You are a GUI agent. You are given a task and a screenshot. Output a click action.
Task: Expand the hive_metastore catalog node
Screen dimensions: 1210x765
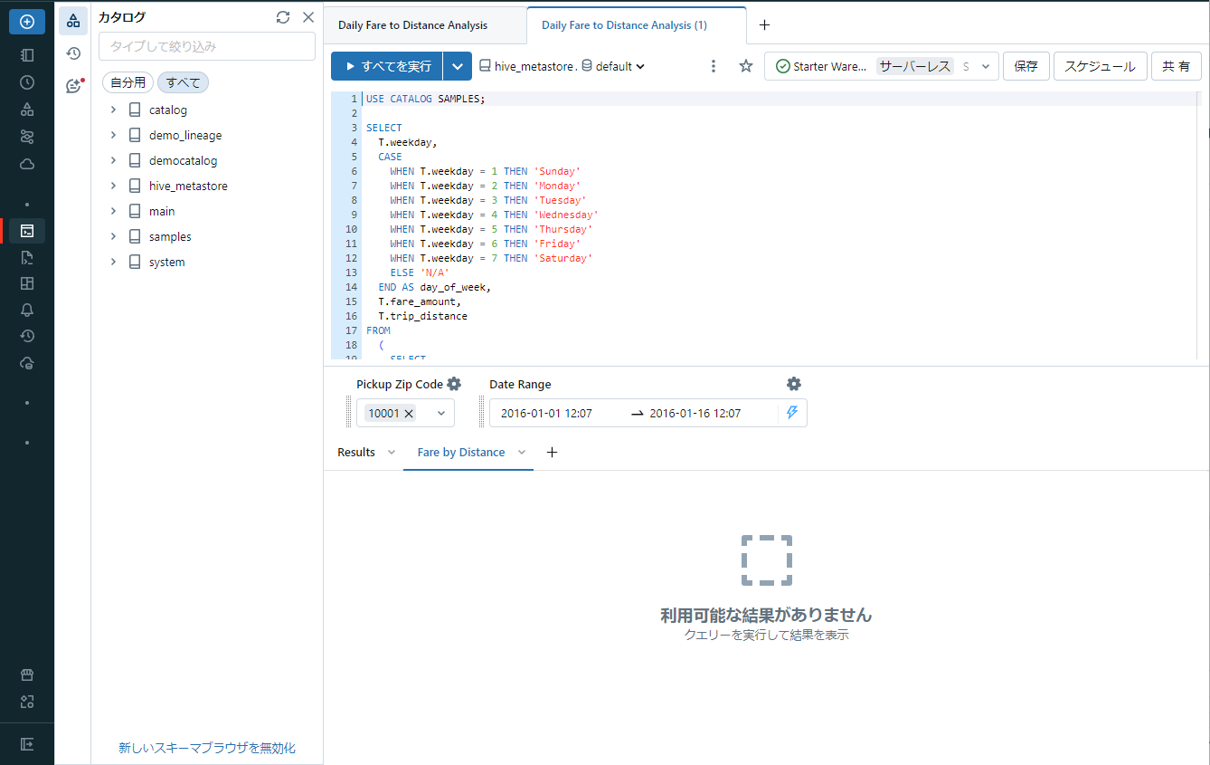113,186
